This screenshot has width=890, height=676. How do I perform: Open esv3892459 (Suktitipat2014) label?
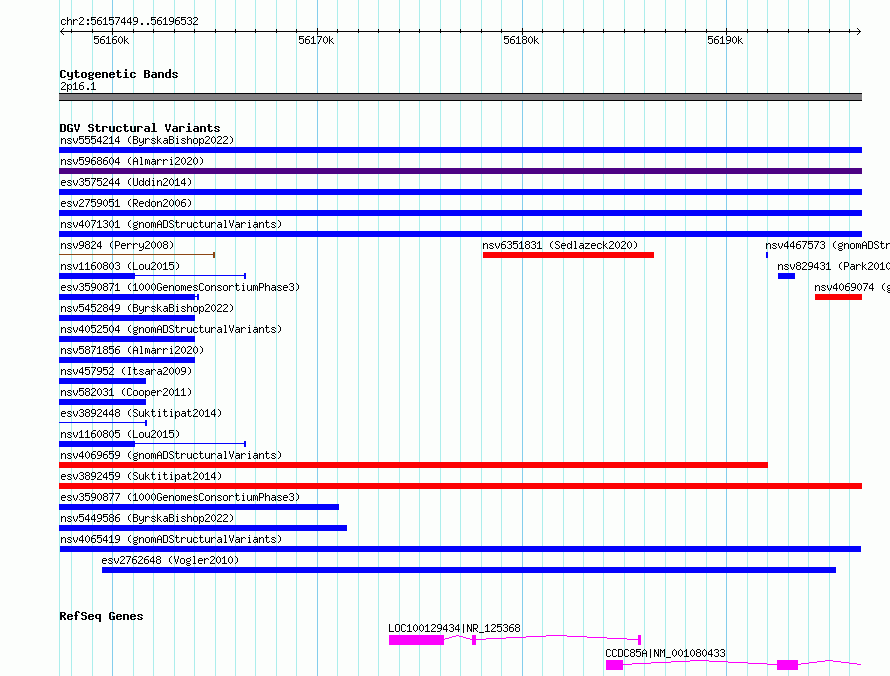click(x=141, y=476)
